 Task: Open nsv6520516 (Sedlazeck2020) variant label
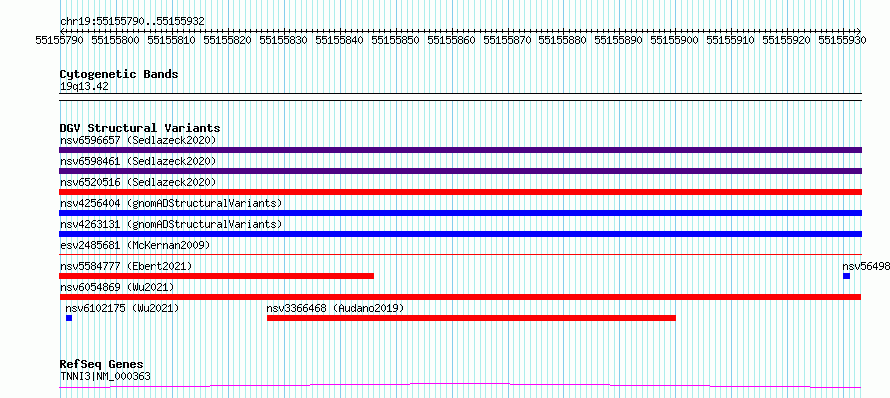click(138, 182)
